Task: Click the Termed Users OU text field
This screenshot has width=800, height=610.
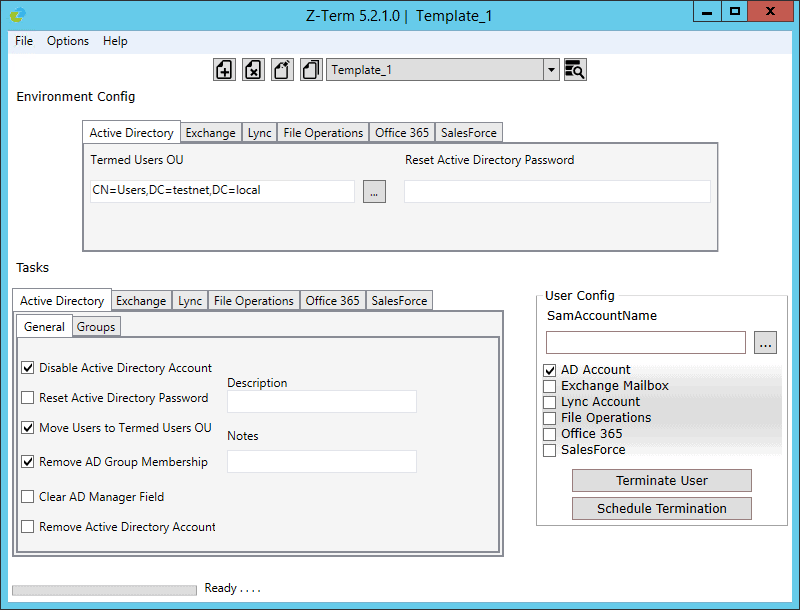Action: point(222,191)
